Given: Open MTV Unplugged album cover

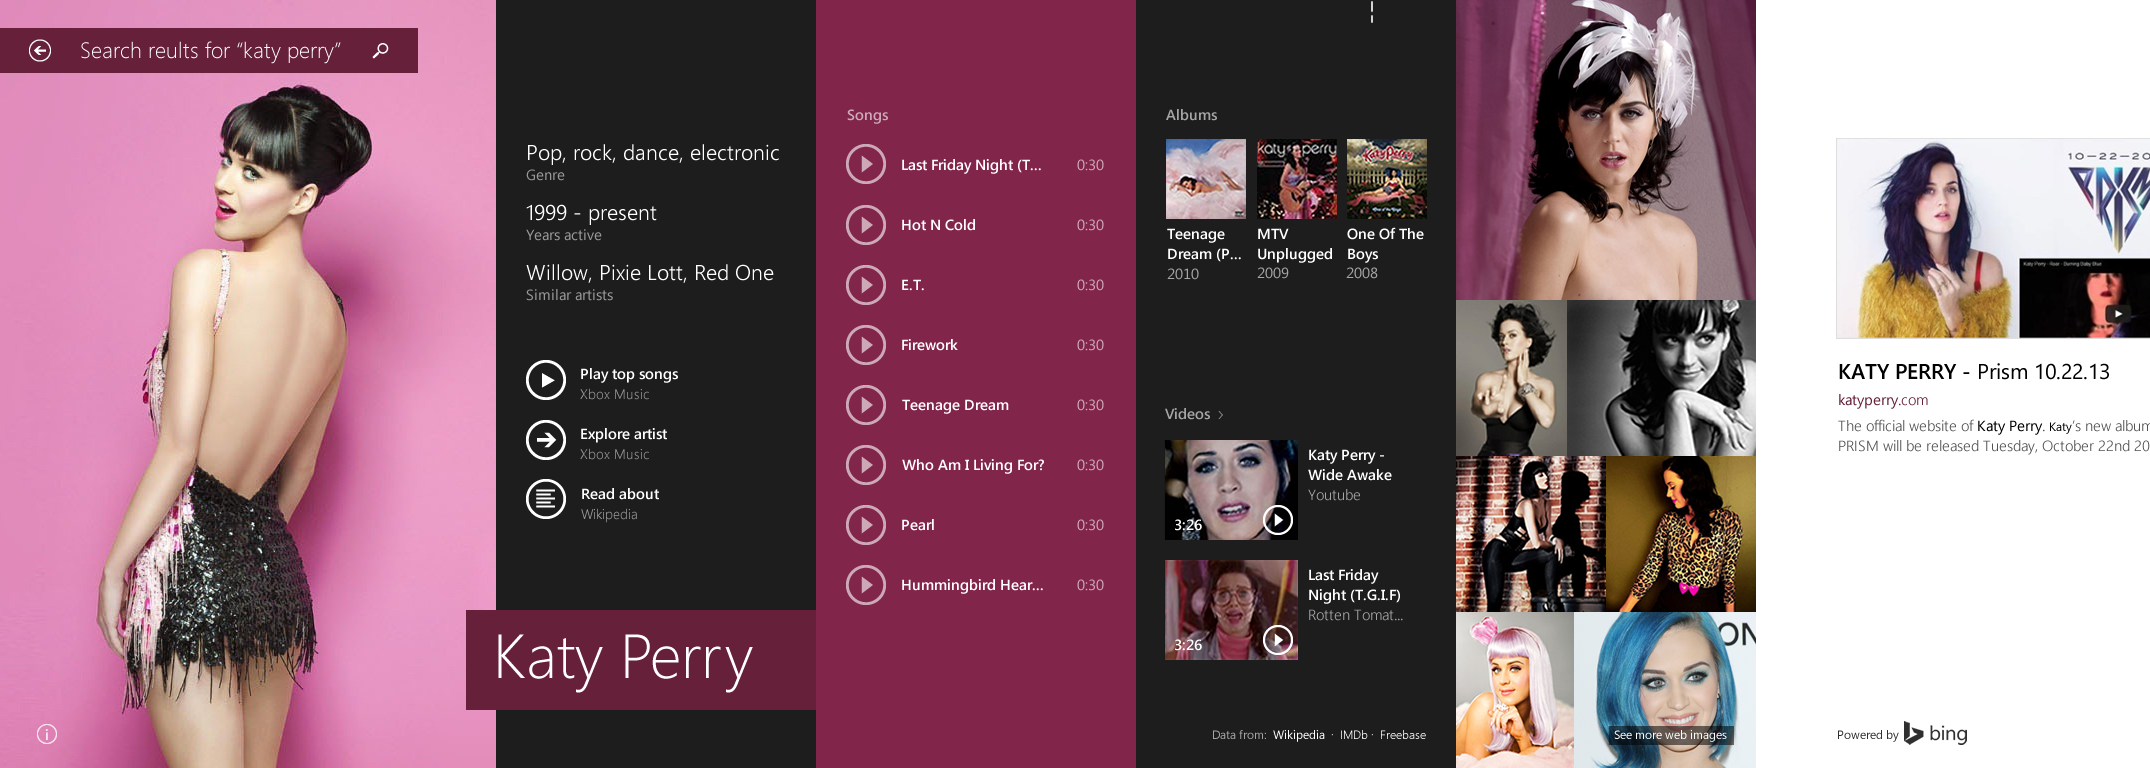Looking at the screenshot, I should click(x=1296, y=179).
